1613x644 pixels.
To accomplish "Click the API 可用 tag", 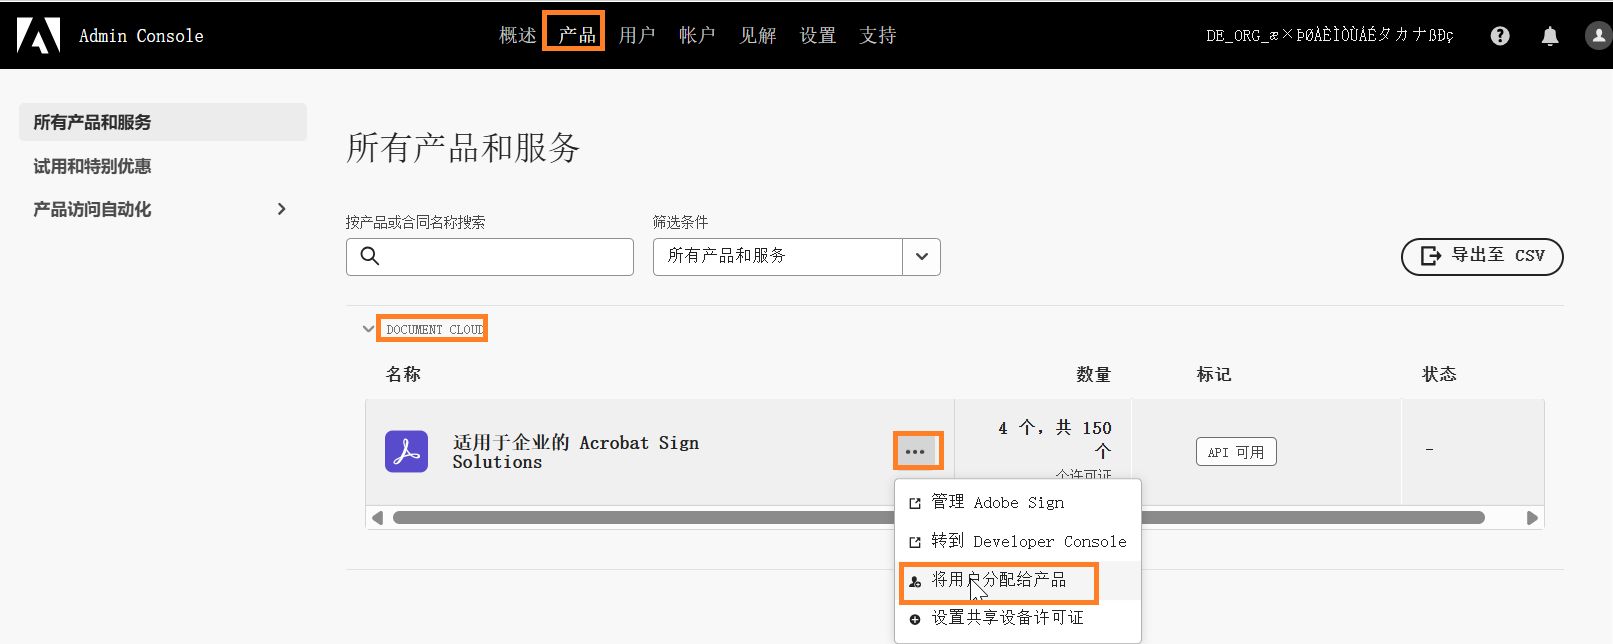I will (1236, 452).
